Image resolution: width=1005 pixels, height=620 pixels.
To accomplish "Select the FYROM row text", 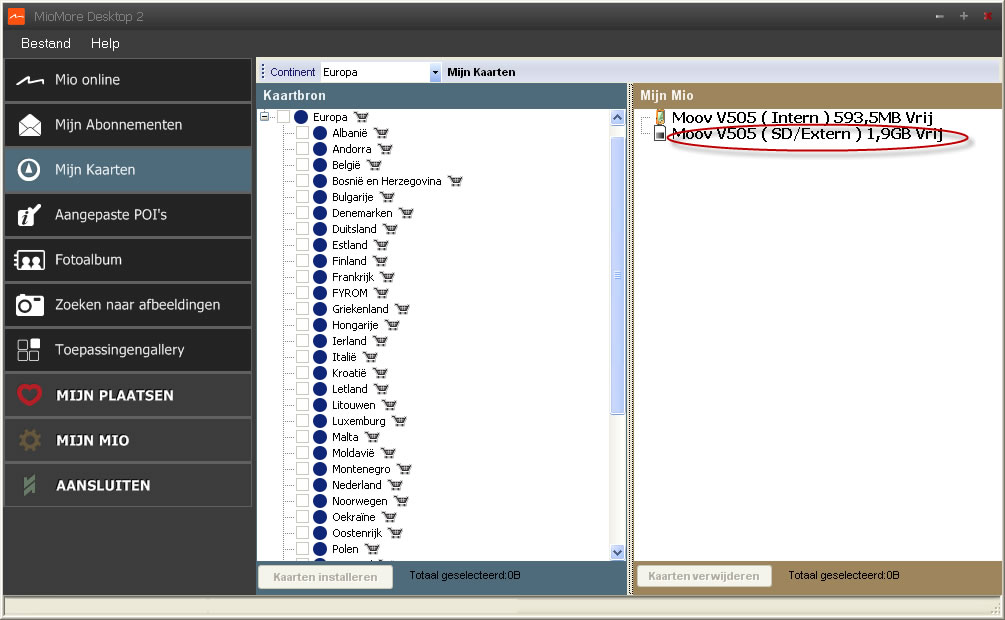I will point(349,294).
